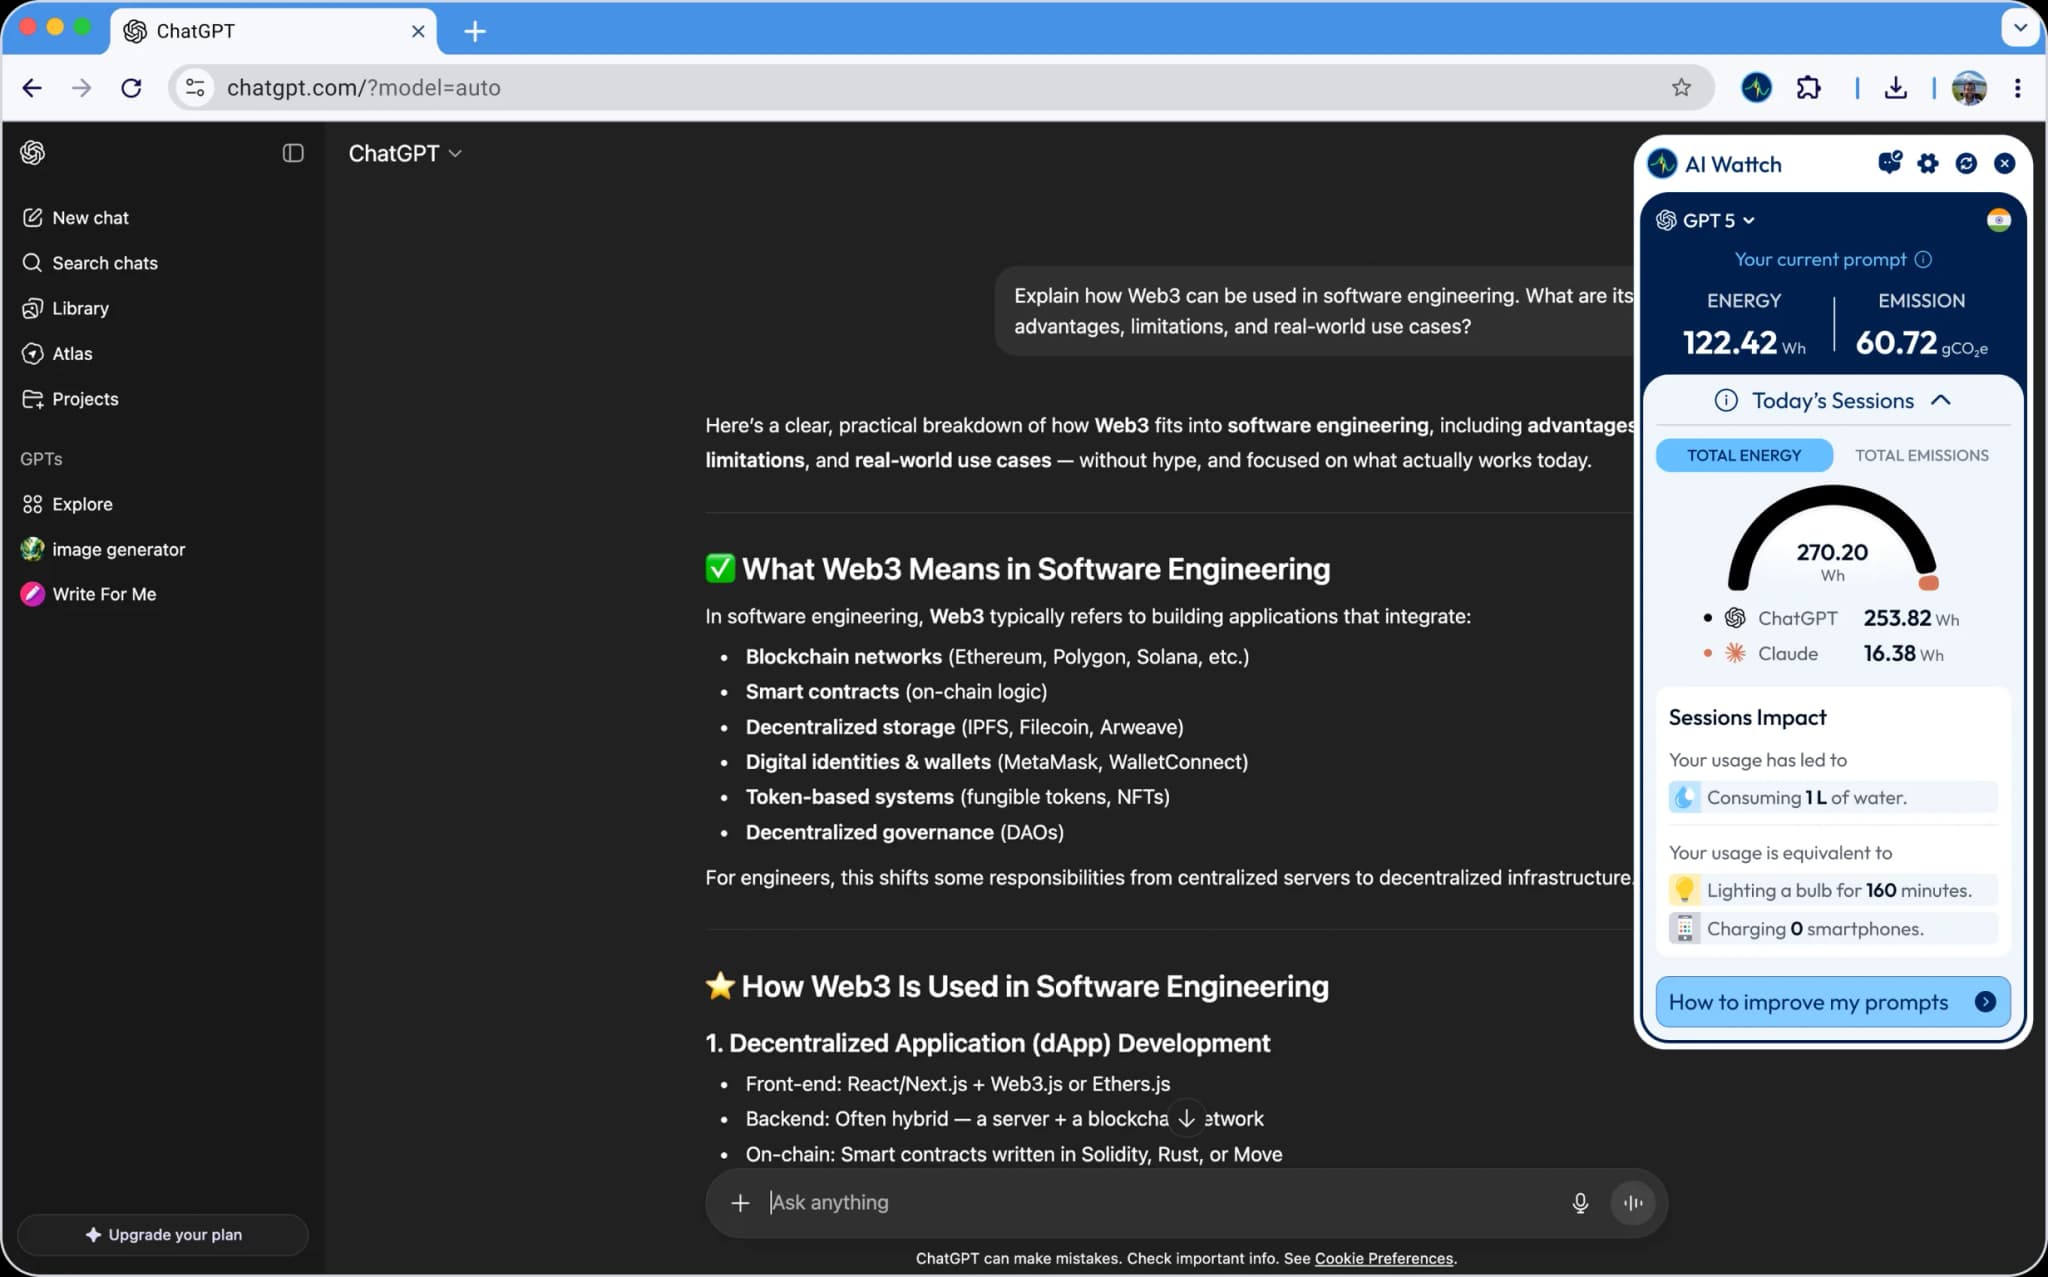Open AI Wattch settings gear

tap(1928, 163)
